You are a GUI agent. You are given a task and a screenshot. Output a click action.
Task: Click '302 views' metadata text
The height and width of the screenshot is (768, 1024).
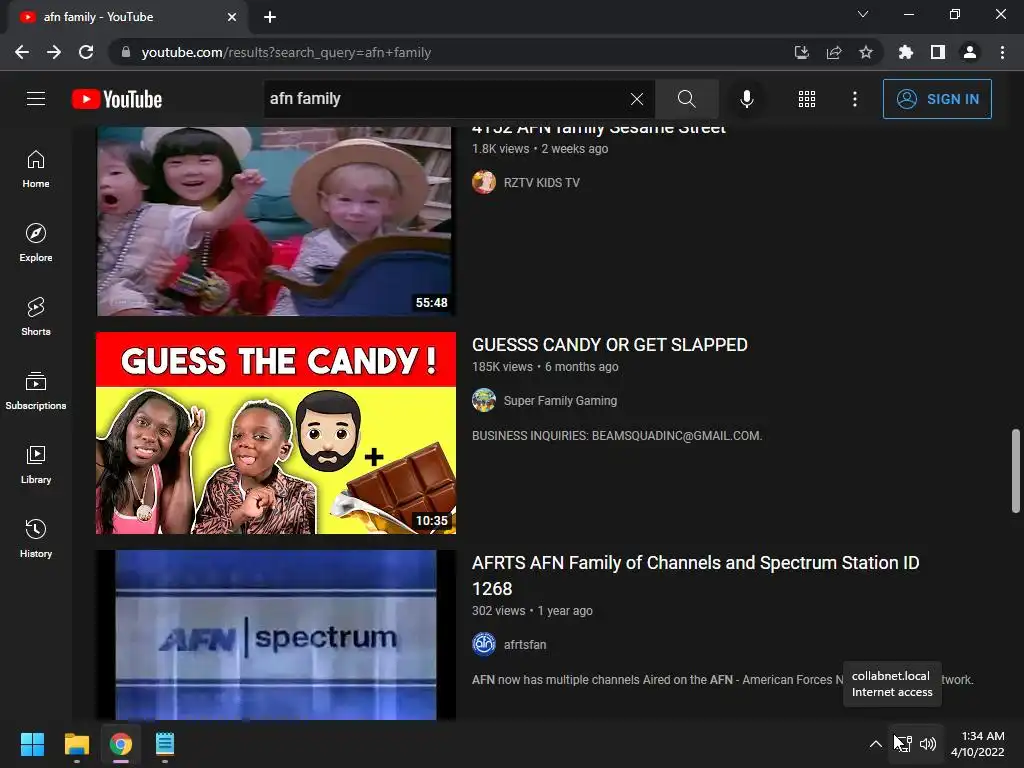498,611
